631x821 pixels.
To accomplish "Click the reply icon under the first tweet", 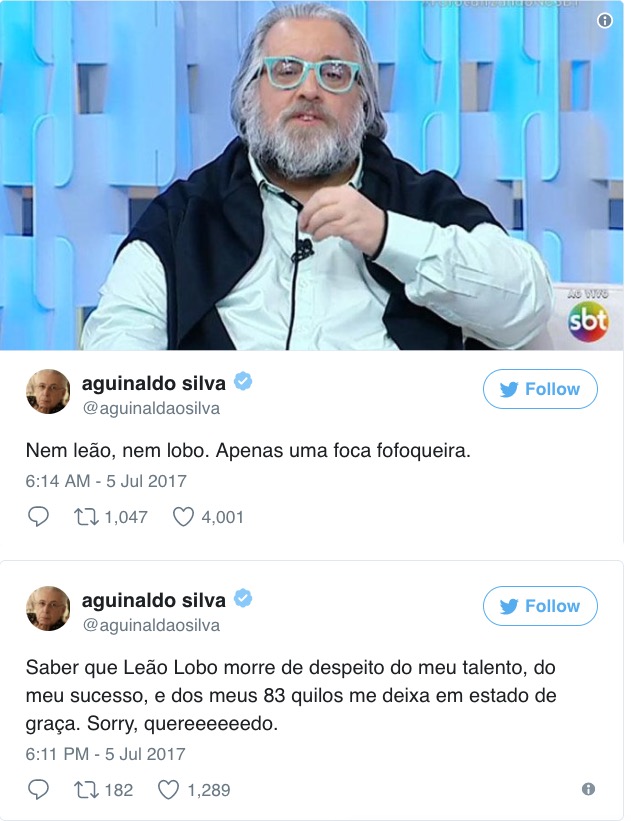I will coord(38,517).
